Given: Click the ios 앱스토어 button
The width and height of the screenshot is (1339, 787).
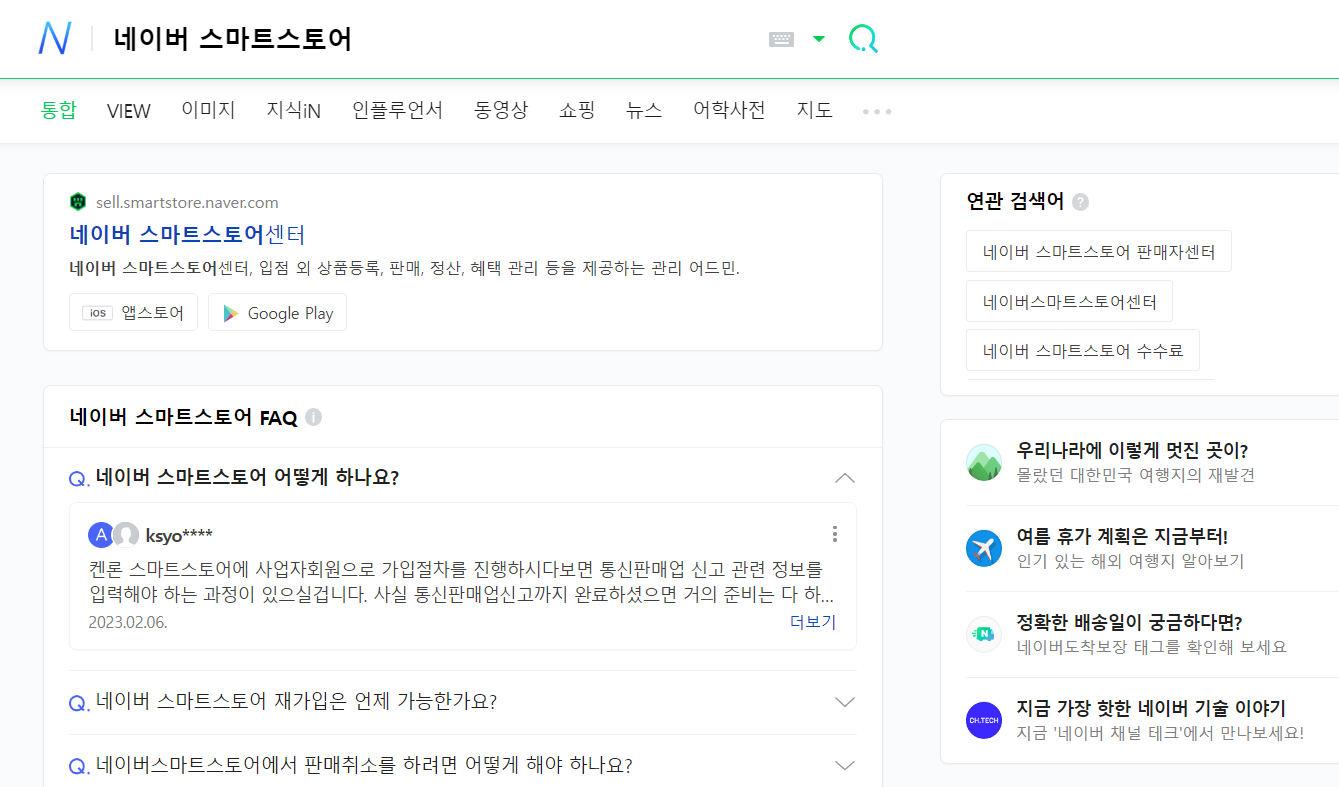Looking at the screenshot, I should click(133, 312).
